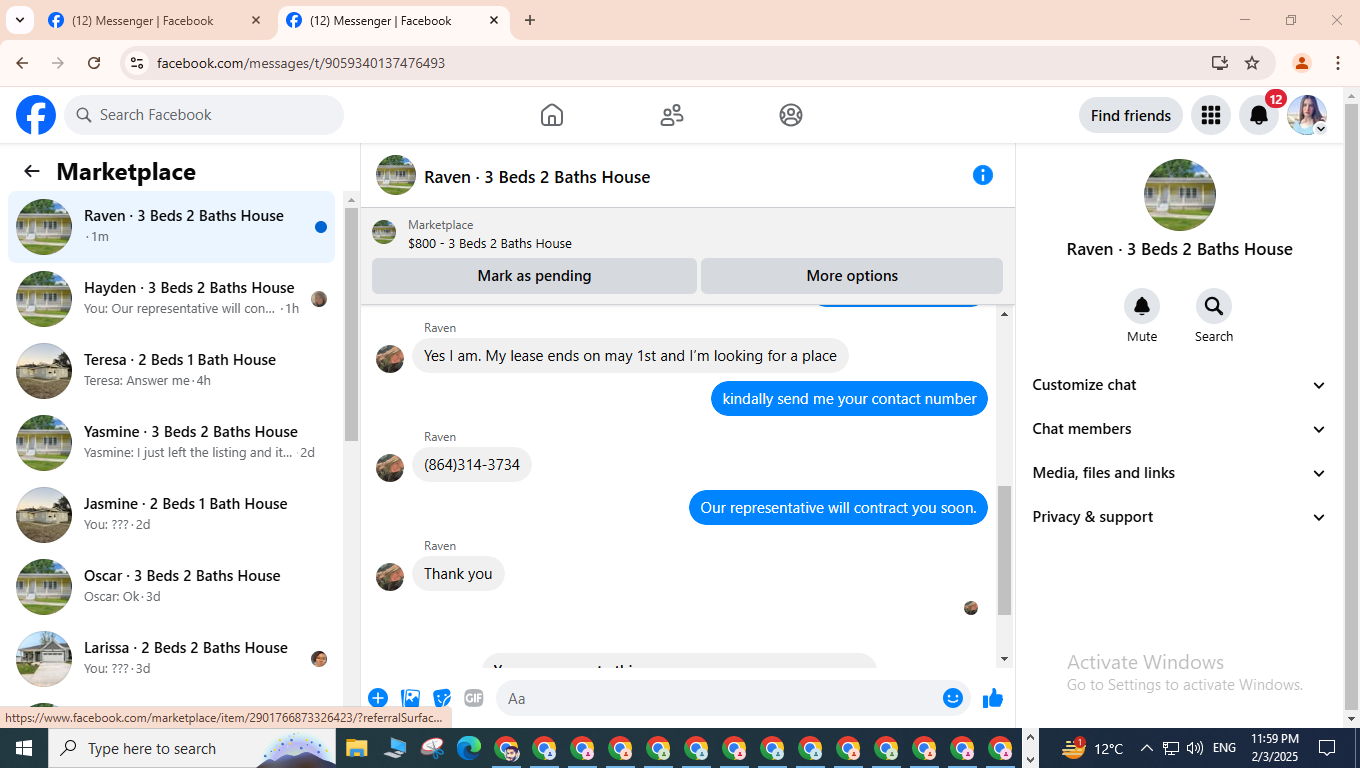Open Hayden 3 Beds 2 Baths conversation

[x=172, y=299]
